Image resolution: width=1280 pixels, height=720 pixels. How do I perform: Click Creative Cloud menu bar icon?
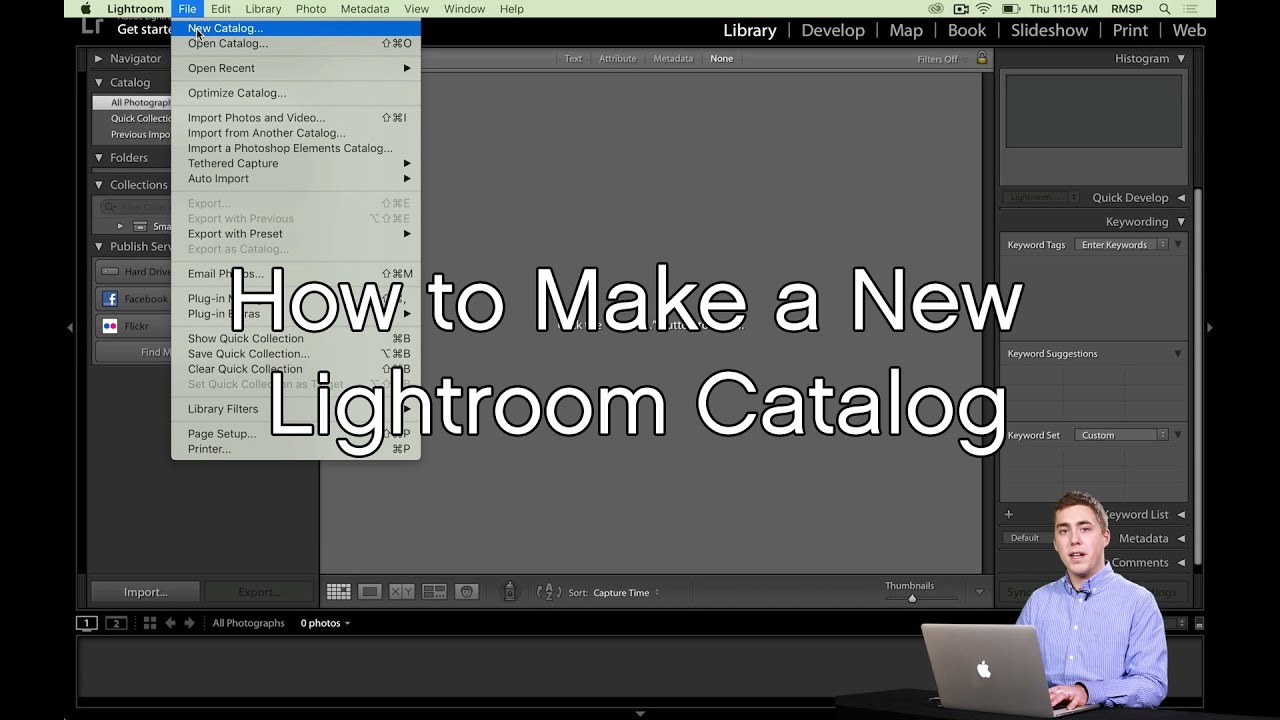pos(935,9)
